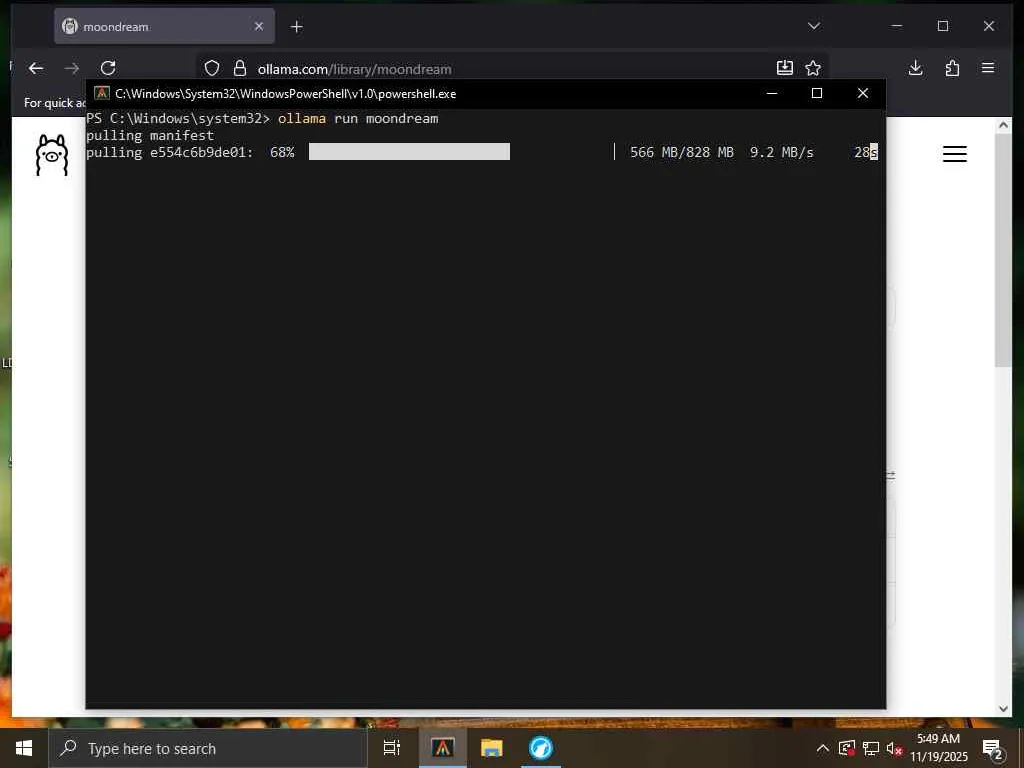Minimize the browser window
Image resolution: width=1024 pixels, height=768 pixels.
(897, 26)
